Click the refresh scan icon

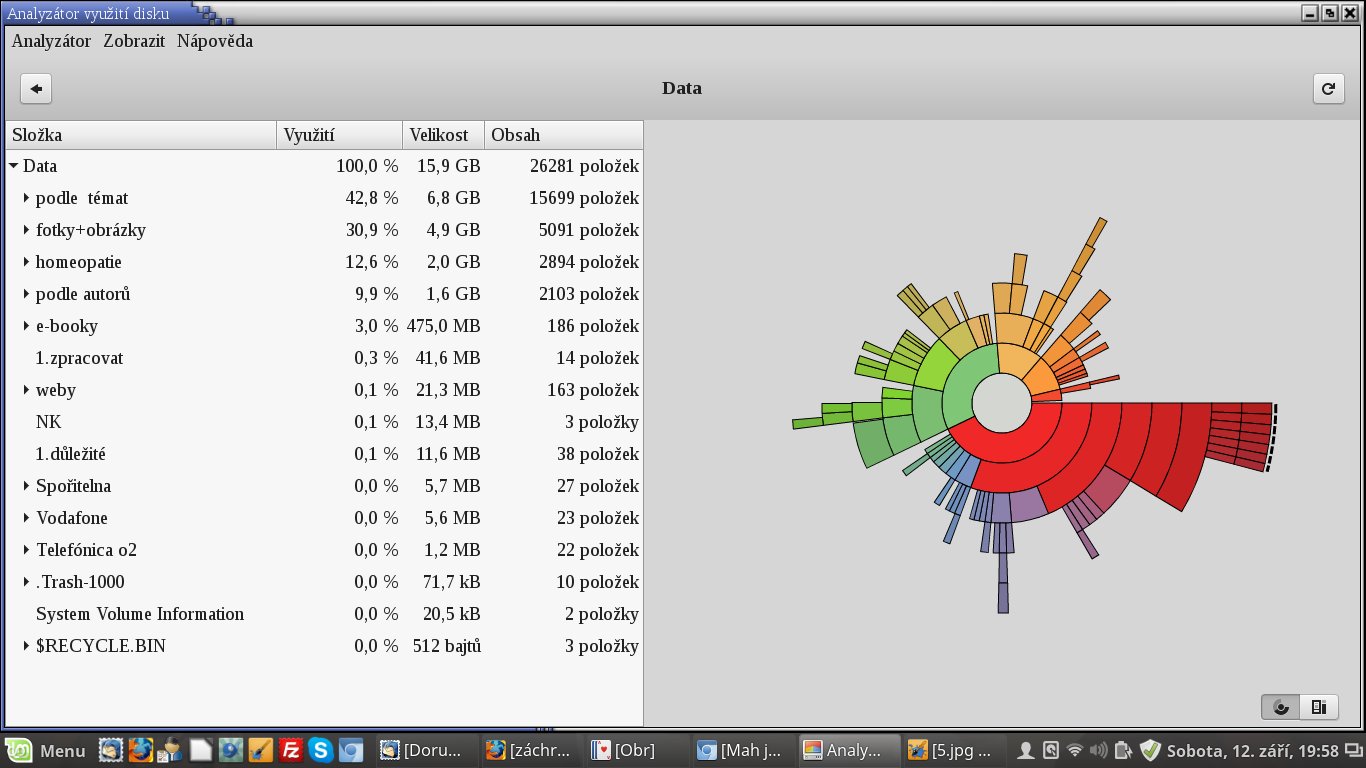1328,89
